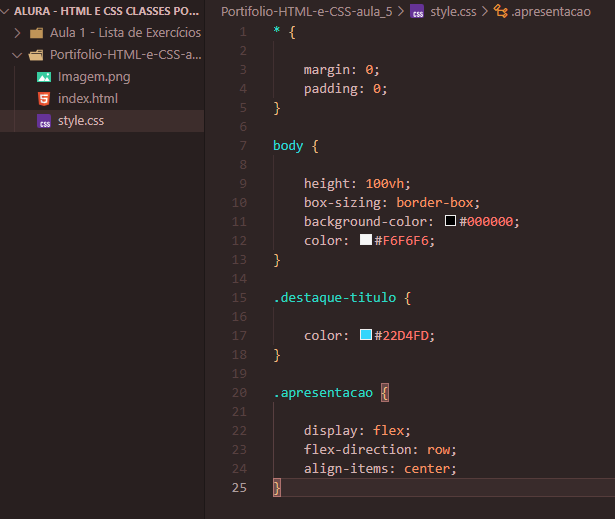Click the Imagem.png image file icon

[44, 77]
